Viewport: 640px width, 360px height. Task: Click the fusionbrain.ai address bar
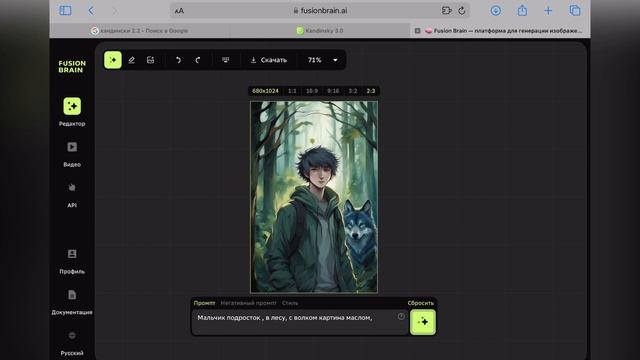320,11
